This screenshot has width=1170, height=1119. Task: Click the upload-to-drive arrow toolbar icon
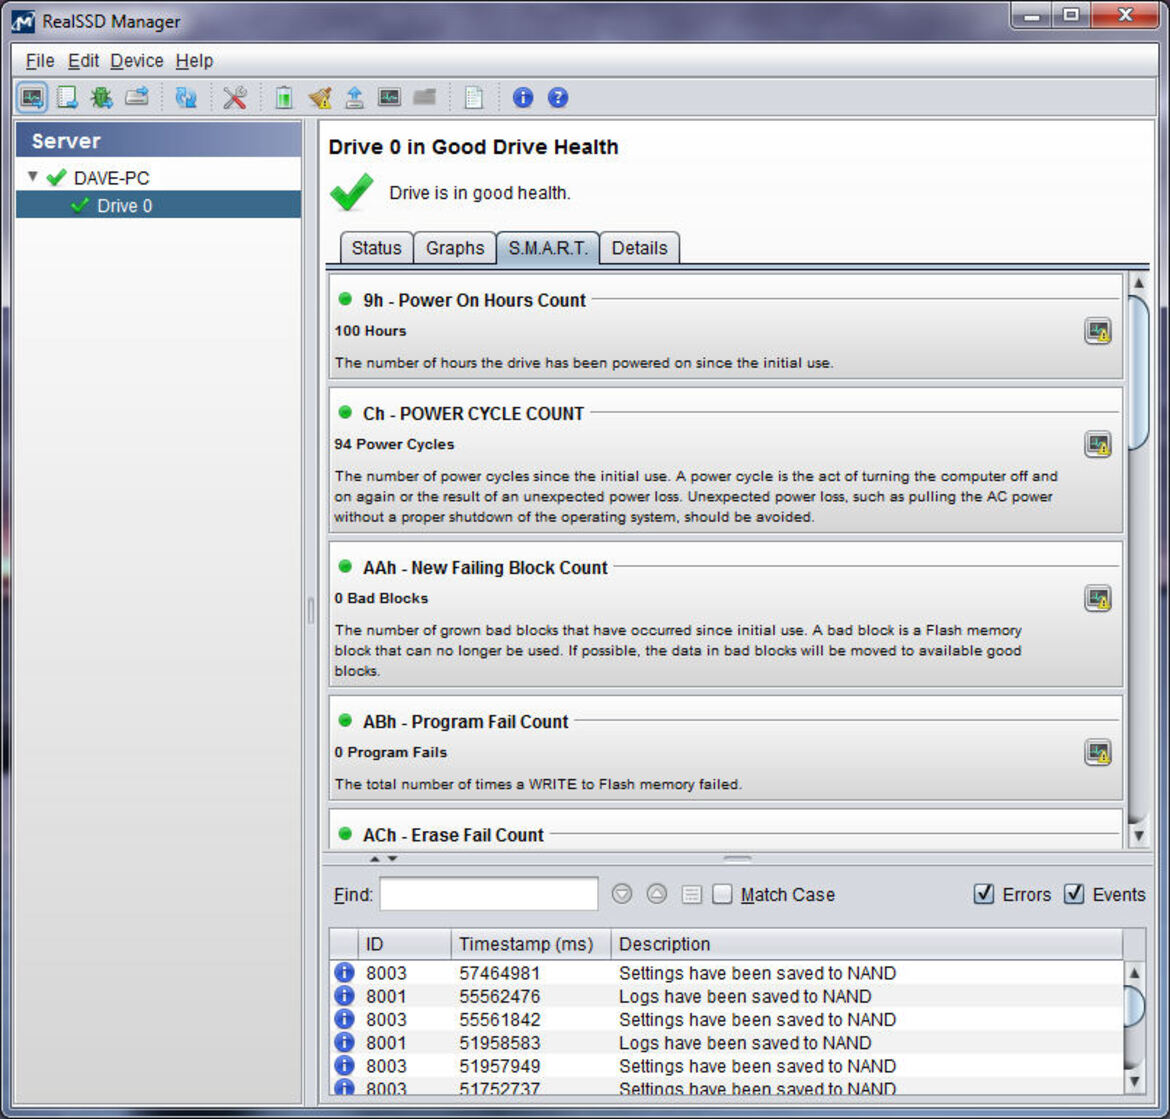(x=354, y=98)
